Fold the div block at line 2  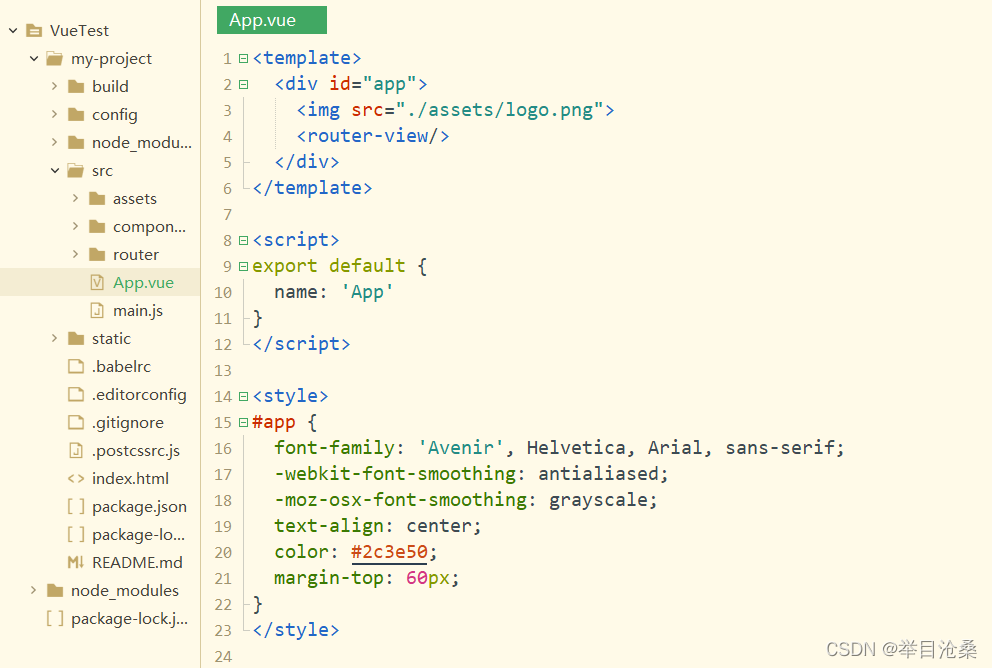coord(244,84)
